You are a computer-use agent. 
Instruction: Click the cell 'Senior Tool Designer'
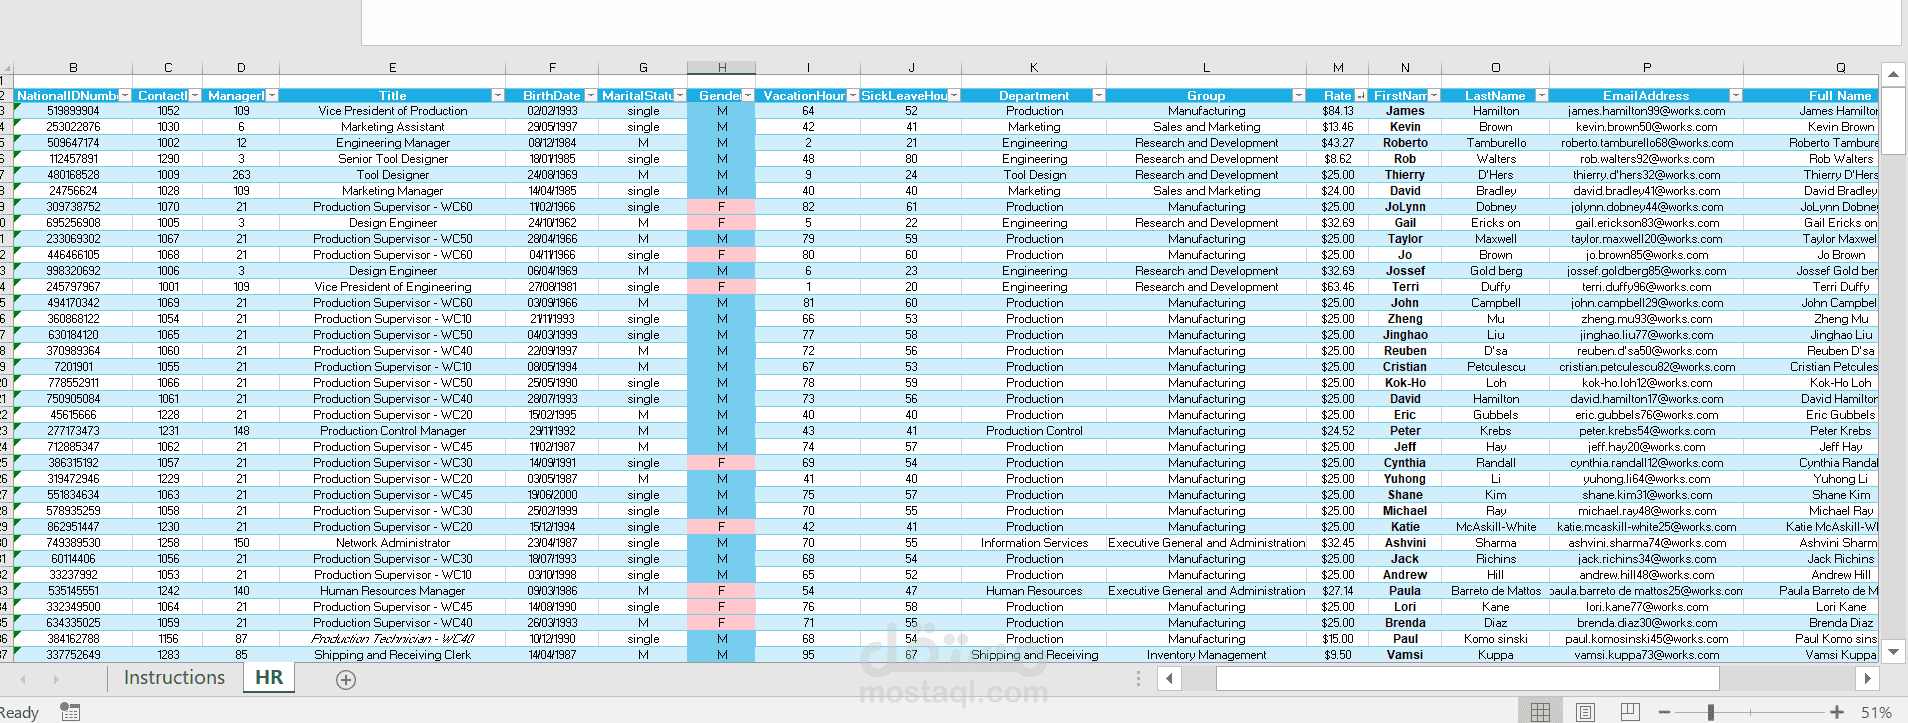click(x=393, y=159)
